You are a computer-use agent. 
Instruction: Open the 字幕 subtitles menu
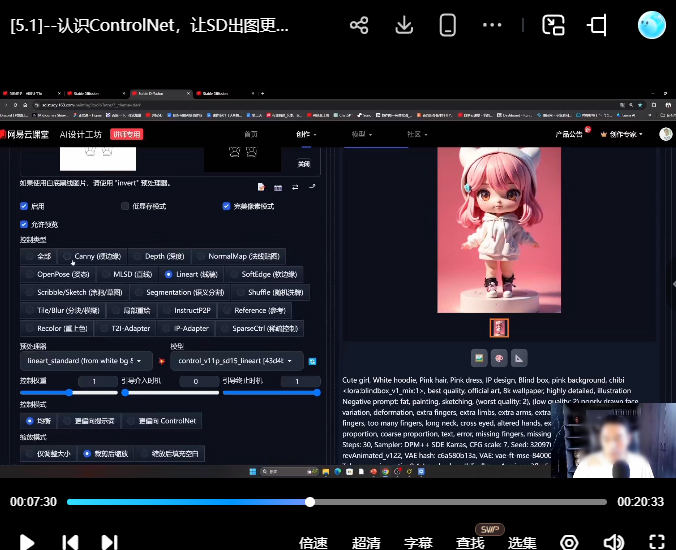(x=418, y=542)
